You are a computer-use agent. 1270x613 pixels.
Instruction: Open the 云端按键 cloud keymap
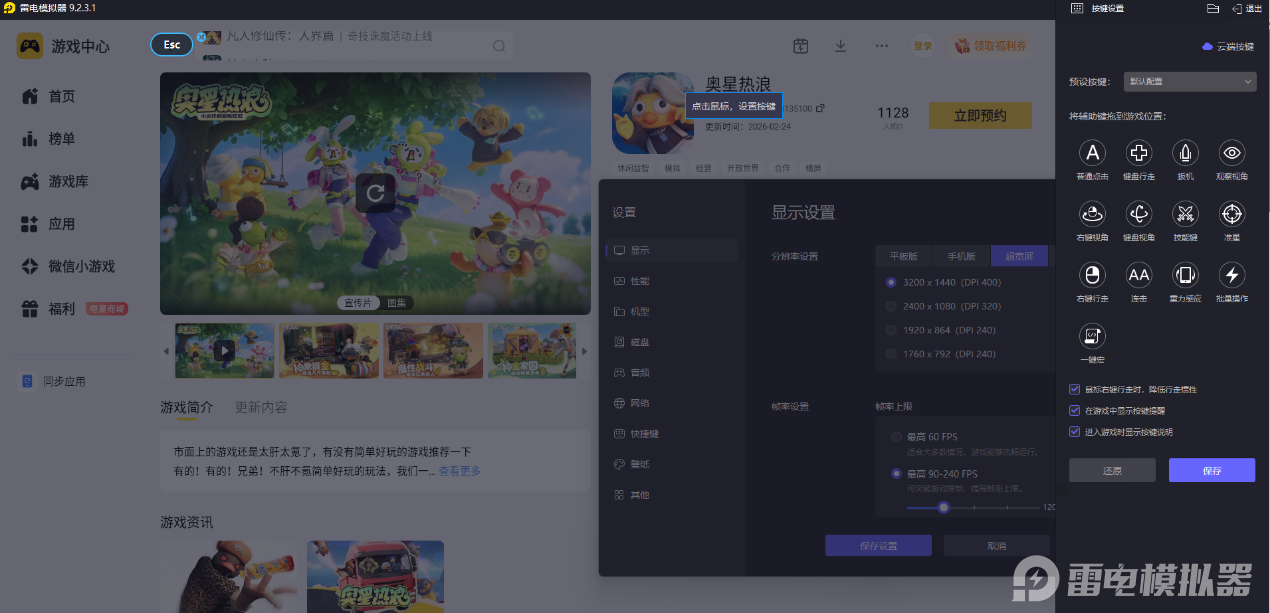point(1227,46)
